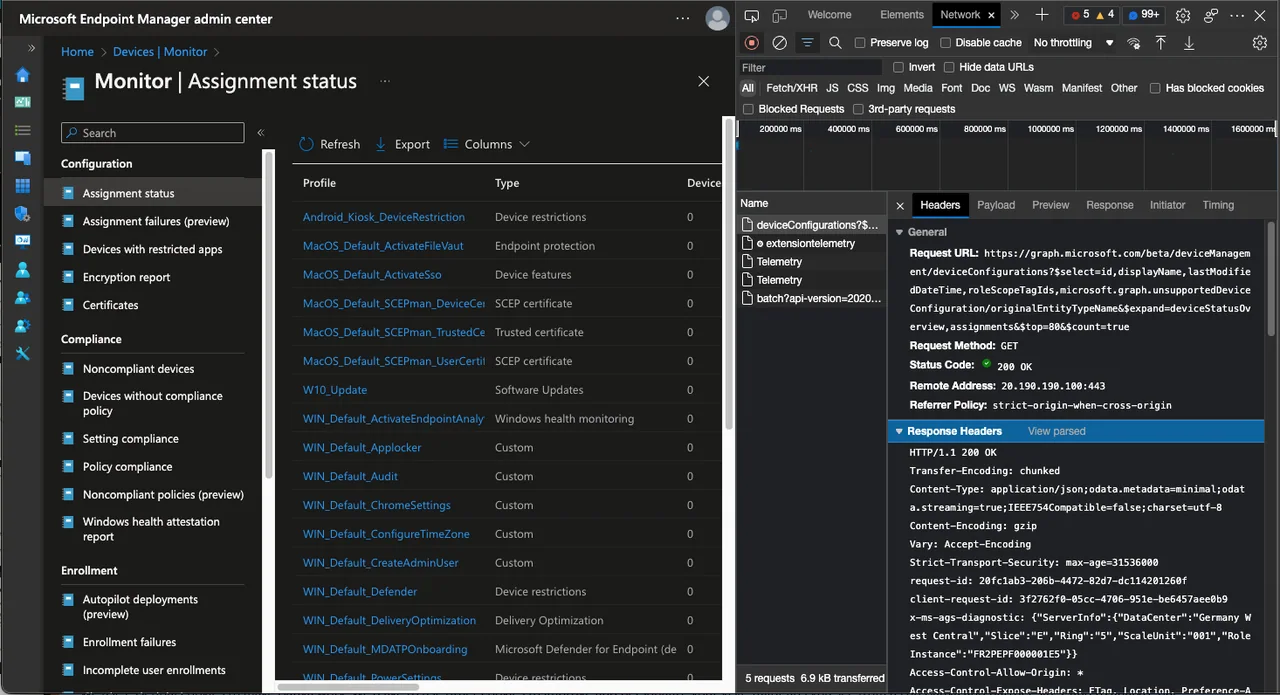Check Has blocked cookies checkbox
Image resolution: width=1280 pixels, height=695 pixels.
pos(1155,88)
